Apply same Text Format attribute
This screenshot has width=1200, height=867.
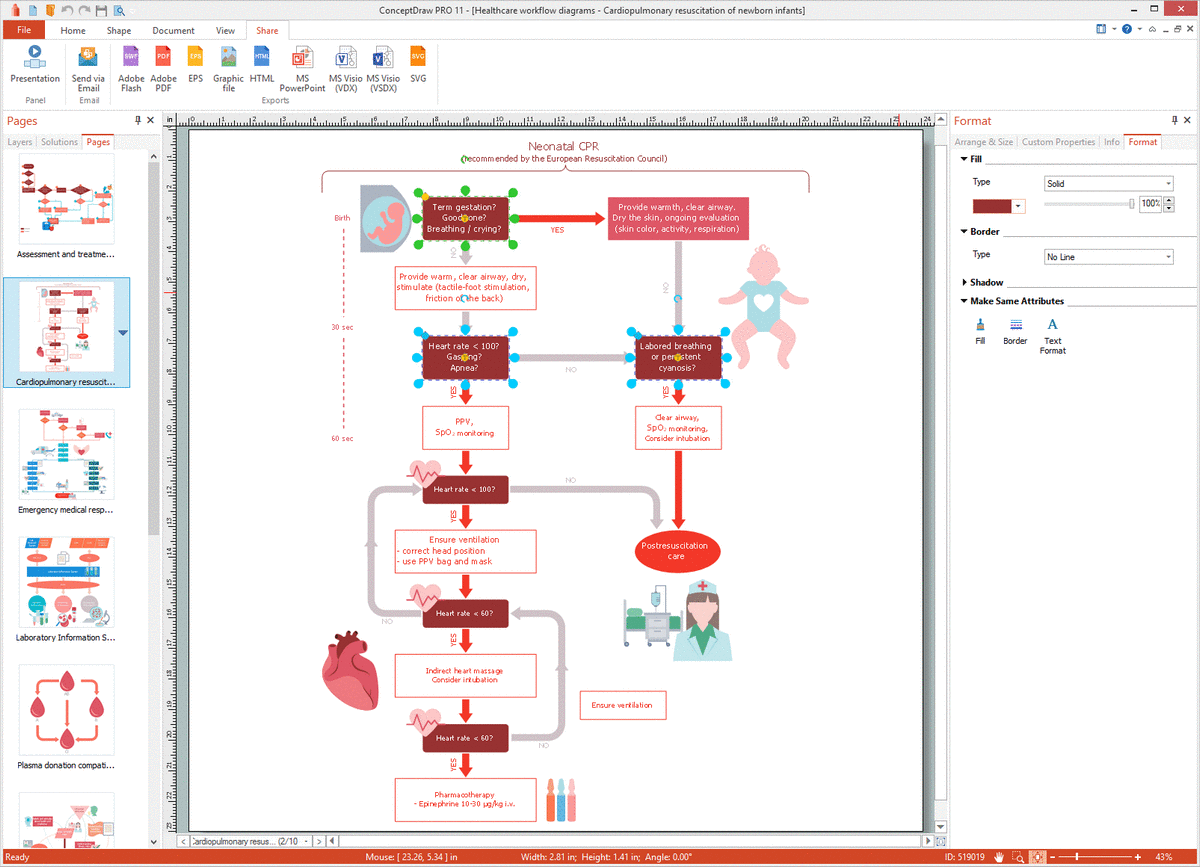1052,335
